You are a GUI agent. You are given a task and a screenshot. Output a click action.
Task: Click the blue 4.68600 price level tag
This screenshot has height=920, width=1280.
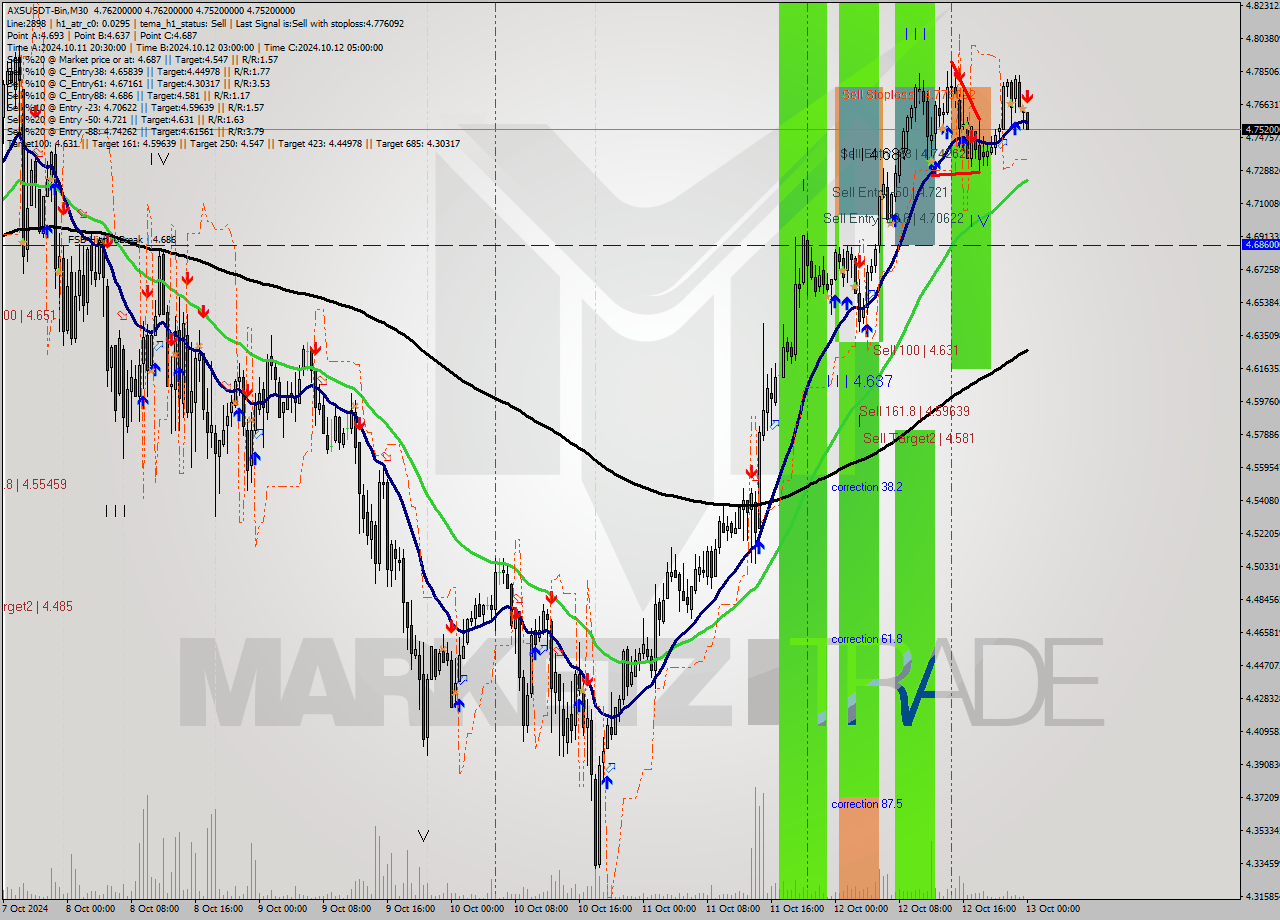click(1260, 244)
